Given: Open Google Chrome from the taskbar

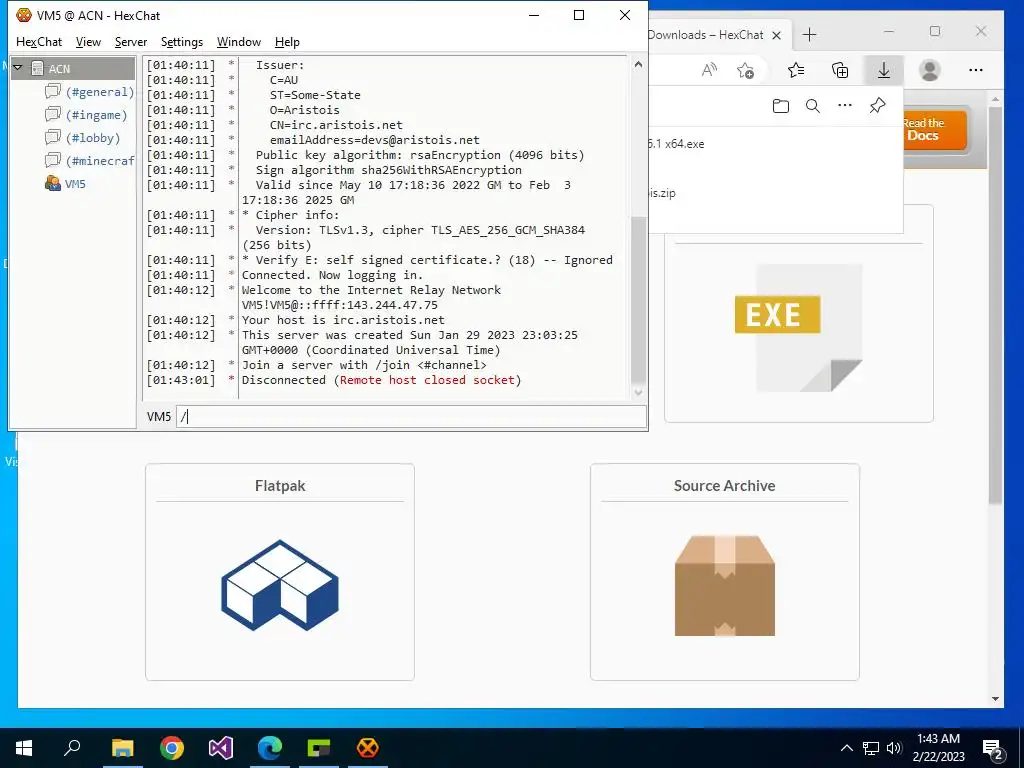Looking at the screenshot, I should (x=172, y=748).
